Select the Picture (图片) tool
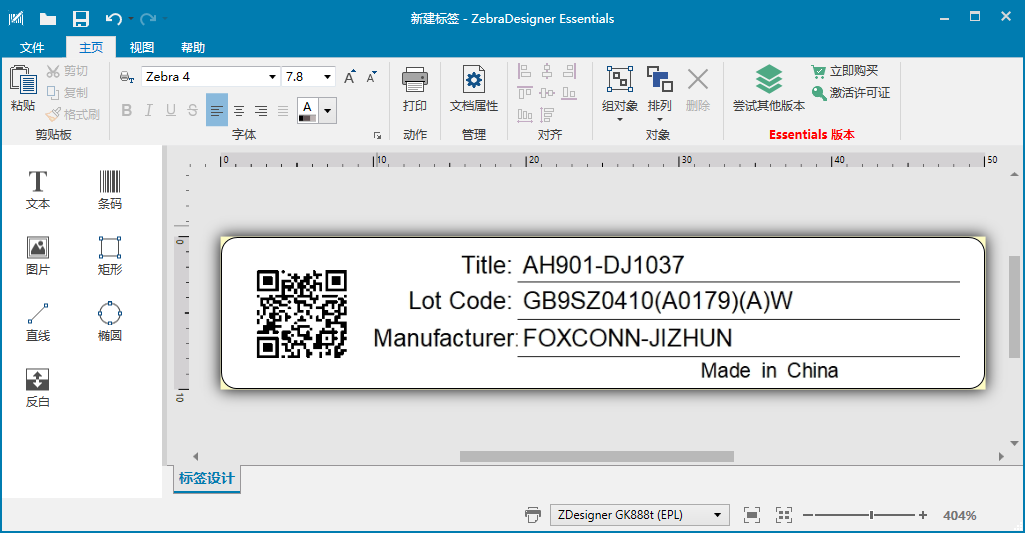The image size is (1025, 533). 38,256
